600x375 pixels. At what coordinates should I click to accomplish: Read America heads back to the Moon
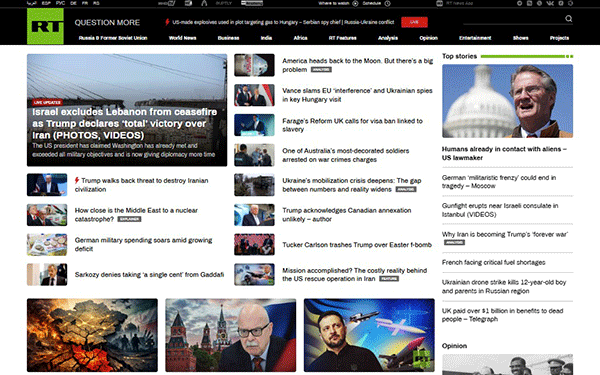tap(357, 65)
